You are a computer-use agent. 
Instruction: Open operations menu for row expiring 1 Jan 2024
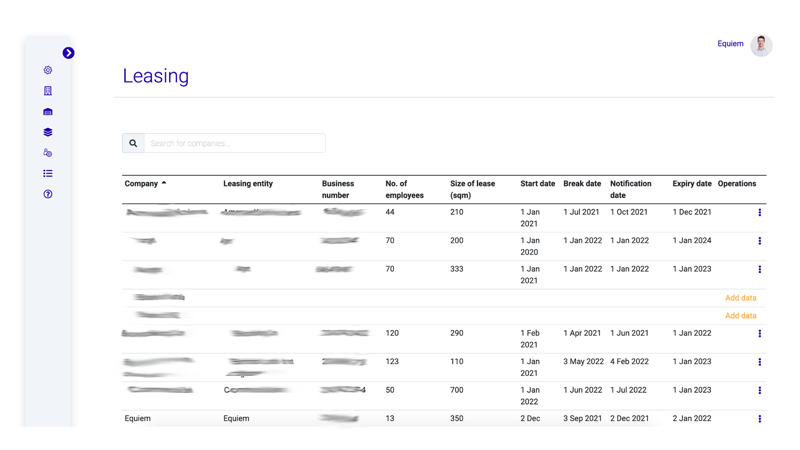tap(759, 241)
